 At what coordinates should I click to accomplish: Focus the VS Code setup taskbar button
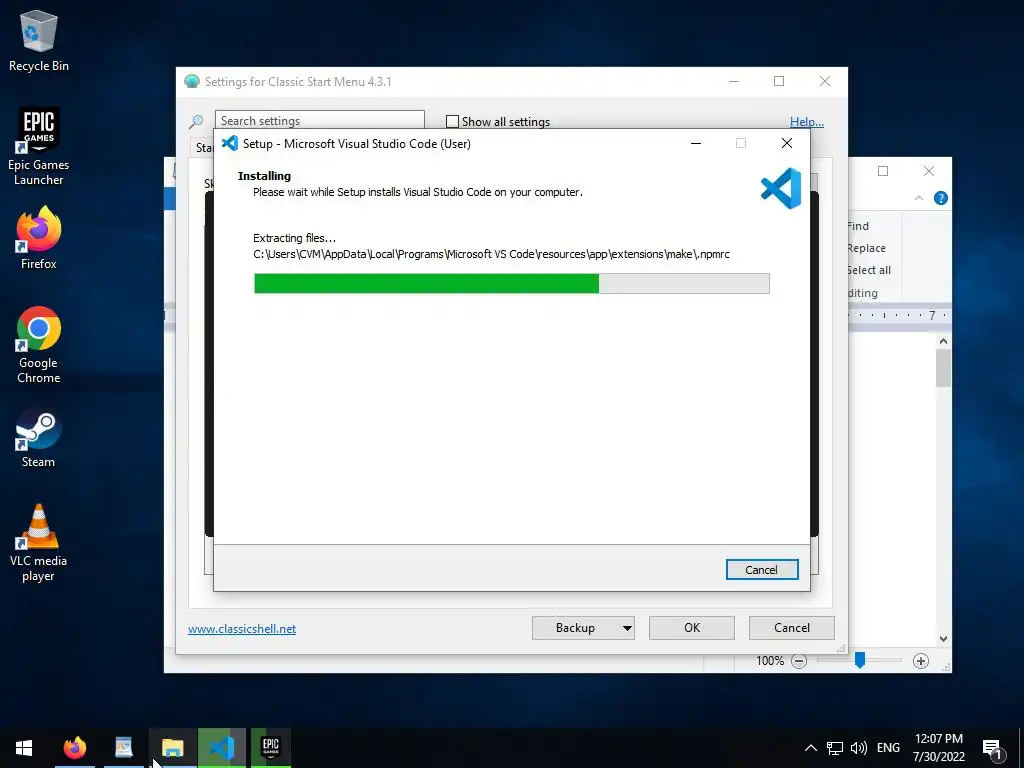click(222, 748)
